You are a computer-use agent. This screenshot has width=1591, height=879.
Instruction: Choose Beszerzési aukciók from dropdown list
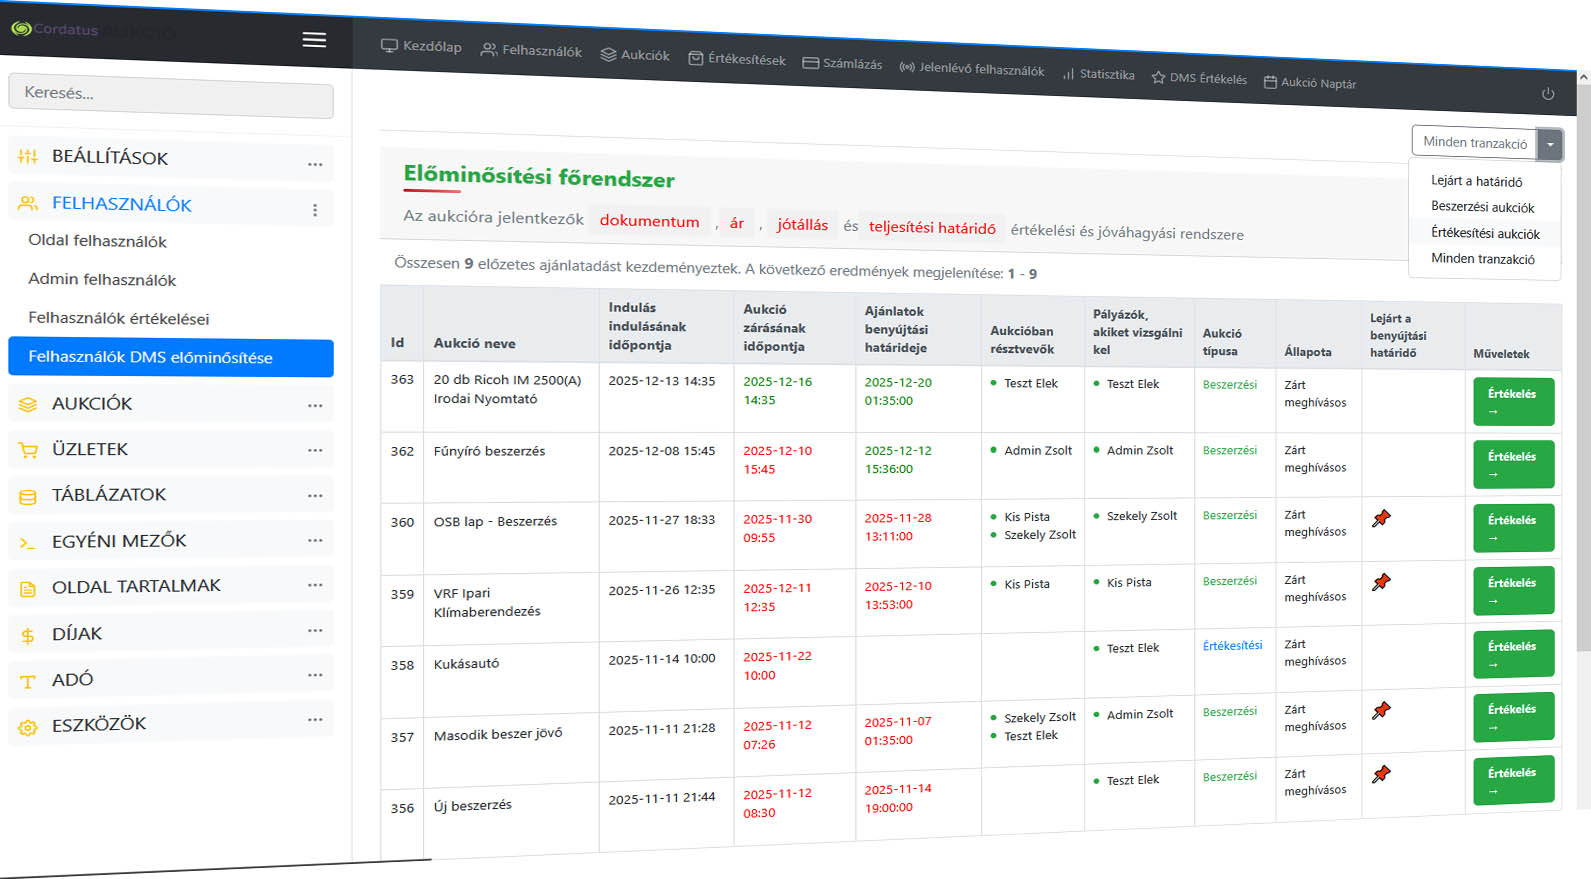pyautogui.click(x=1482, y=207)
